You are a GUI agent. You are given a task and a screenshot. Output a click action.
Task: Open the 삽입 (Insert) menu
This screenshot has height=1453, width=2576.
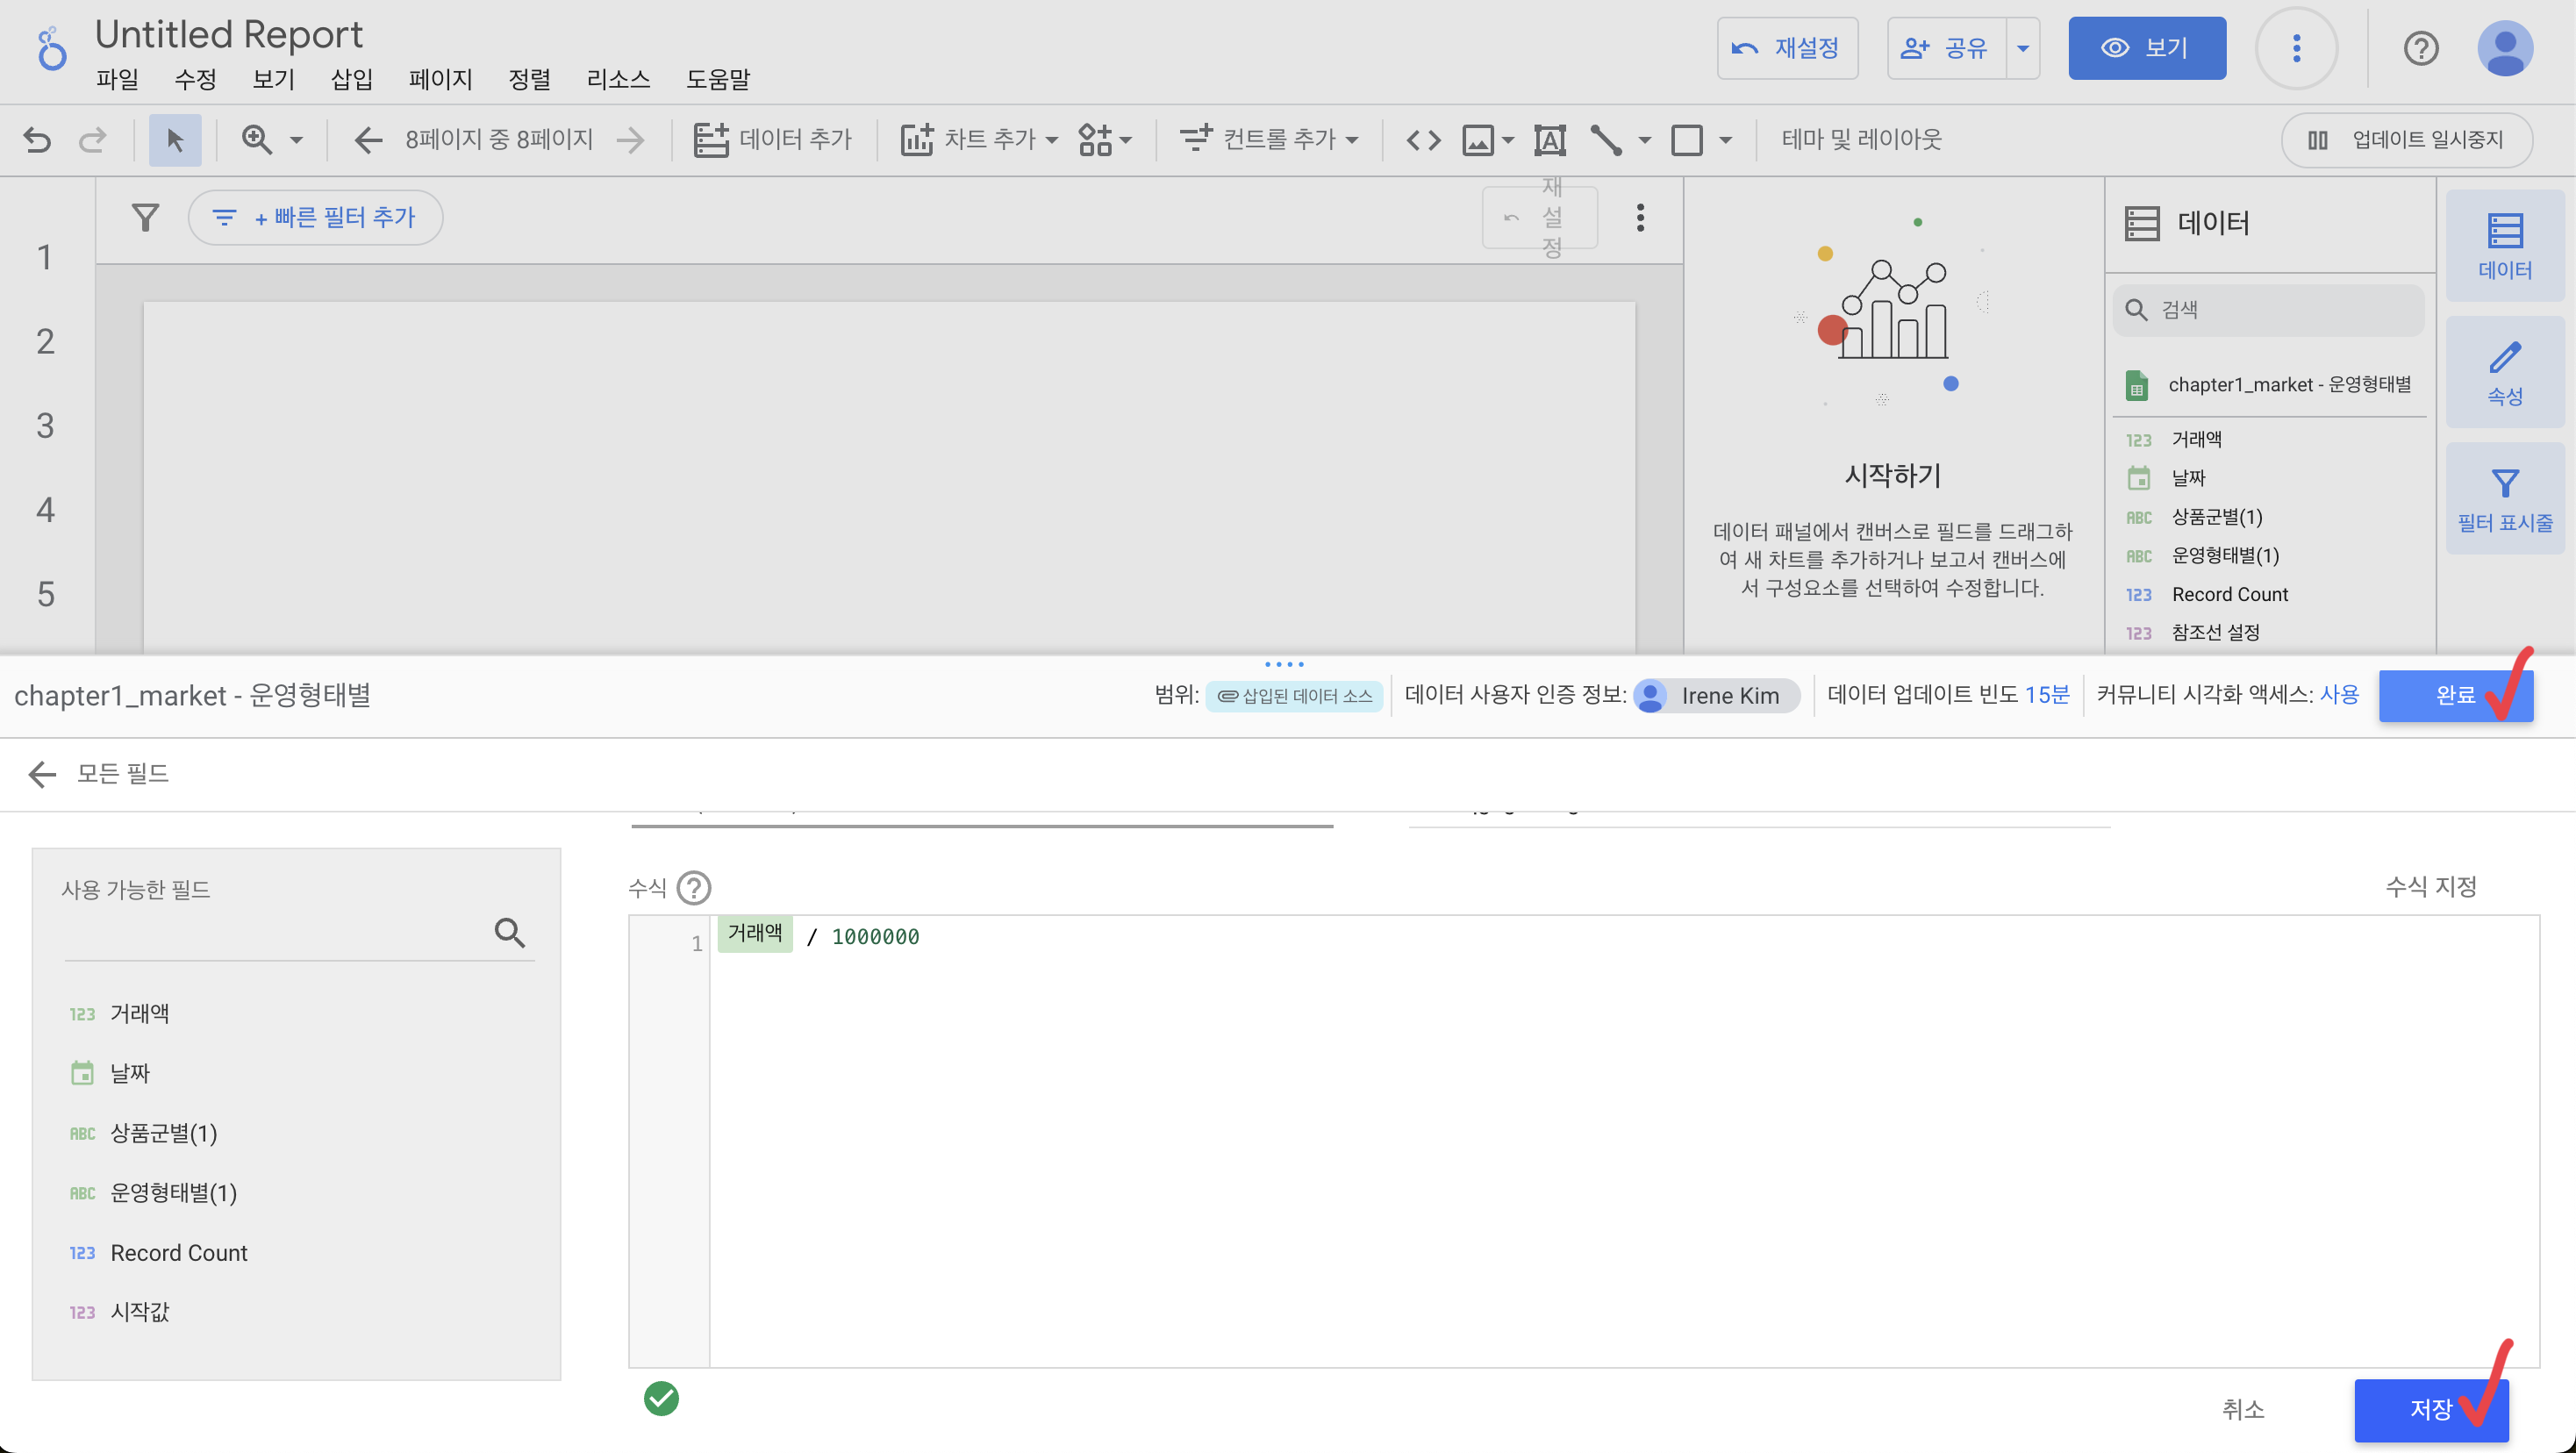click(x=351, y=79)
